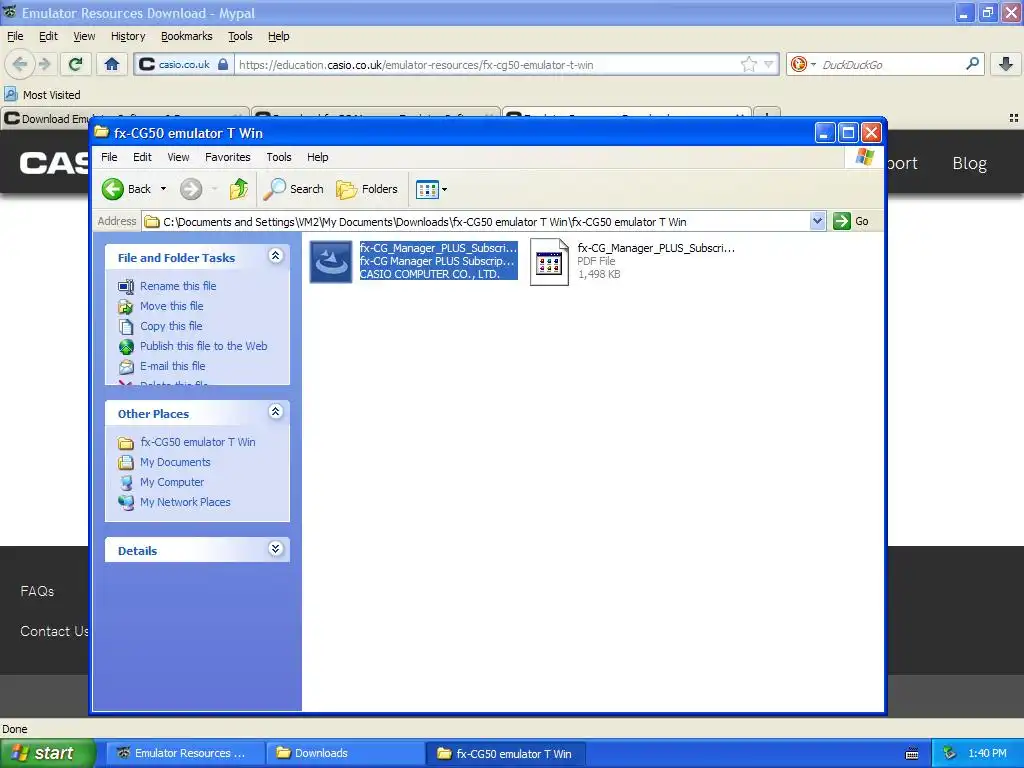Viewport: 1024px width, 768px height.
Task: Click Publish this file to the Web
Action: point(204,346)
